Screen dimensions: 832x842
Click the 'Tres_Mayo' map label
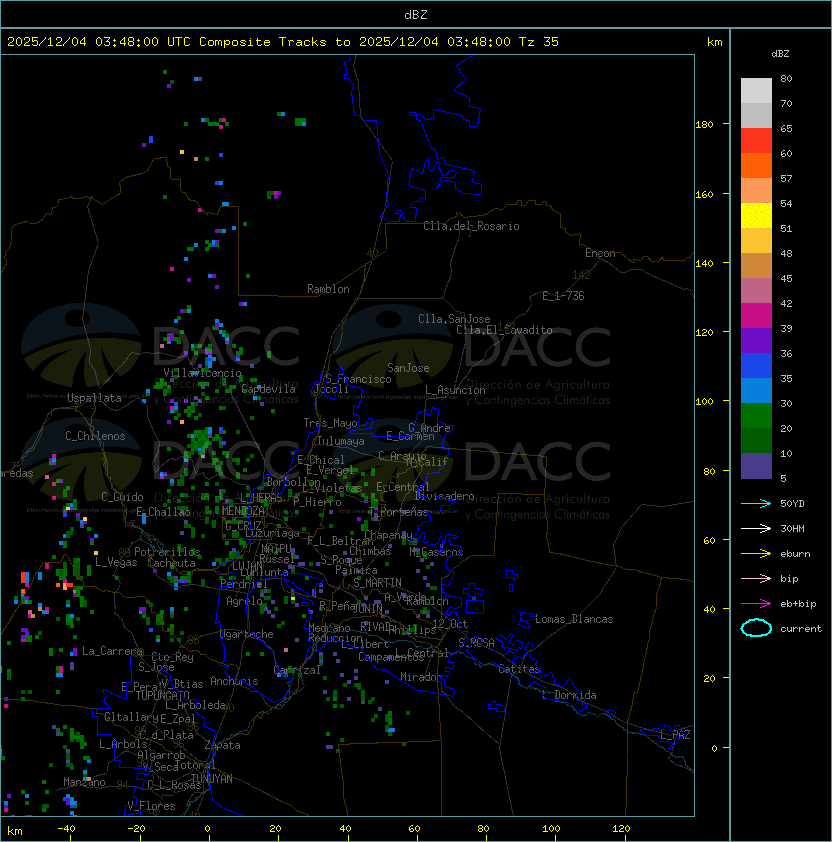click(x=330, y=423)
